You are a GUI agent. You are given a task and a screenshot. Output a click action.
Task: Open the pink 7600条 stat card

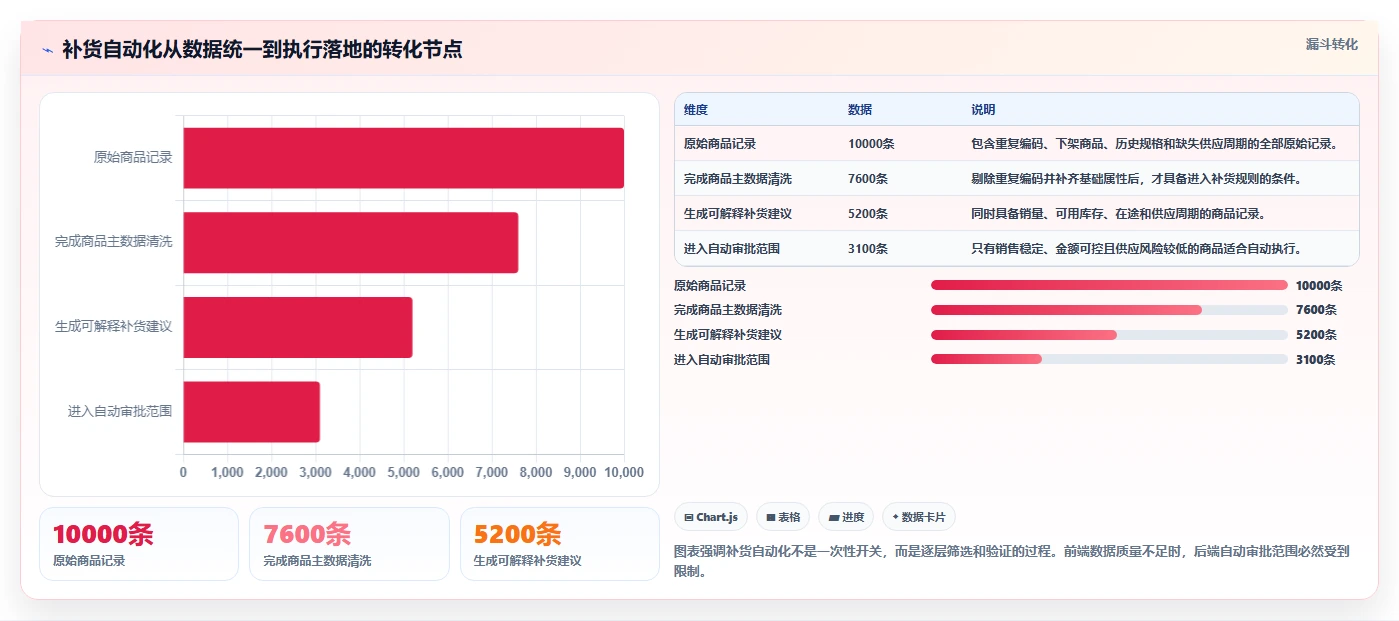[350, 544]
